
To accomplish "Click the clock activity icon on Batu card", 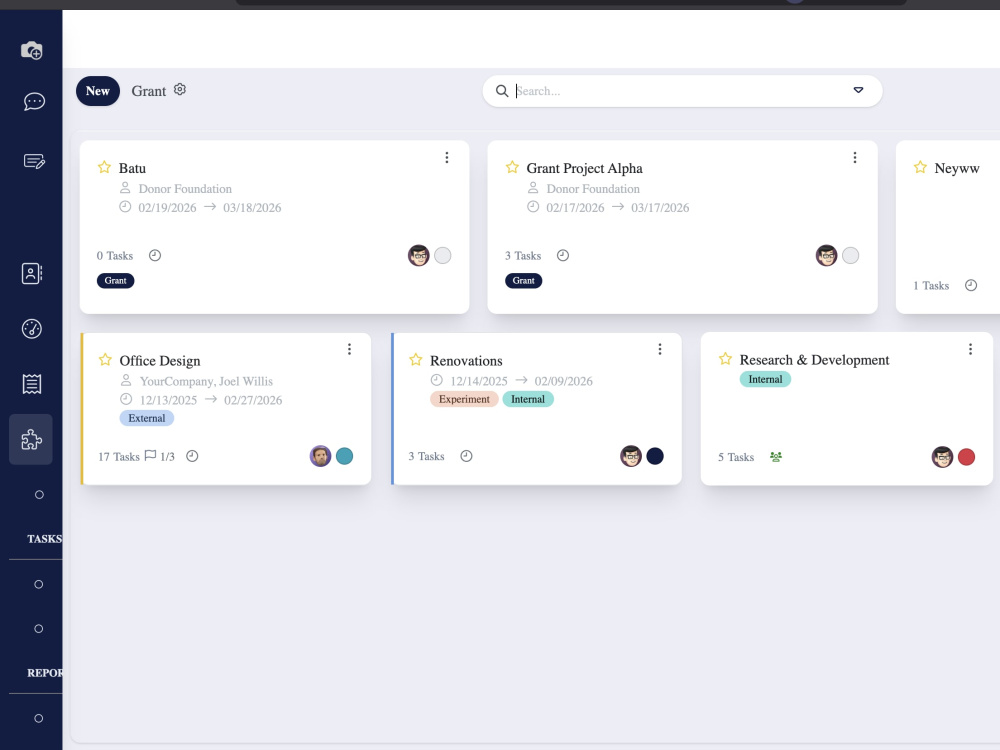I will point(155,255).
